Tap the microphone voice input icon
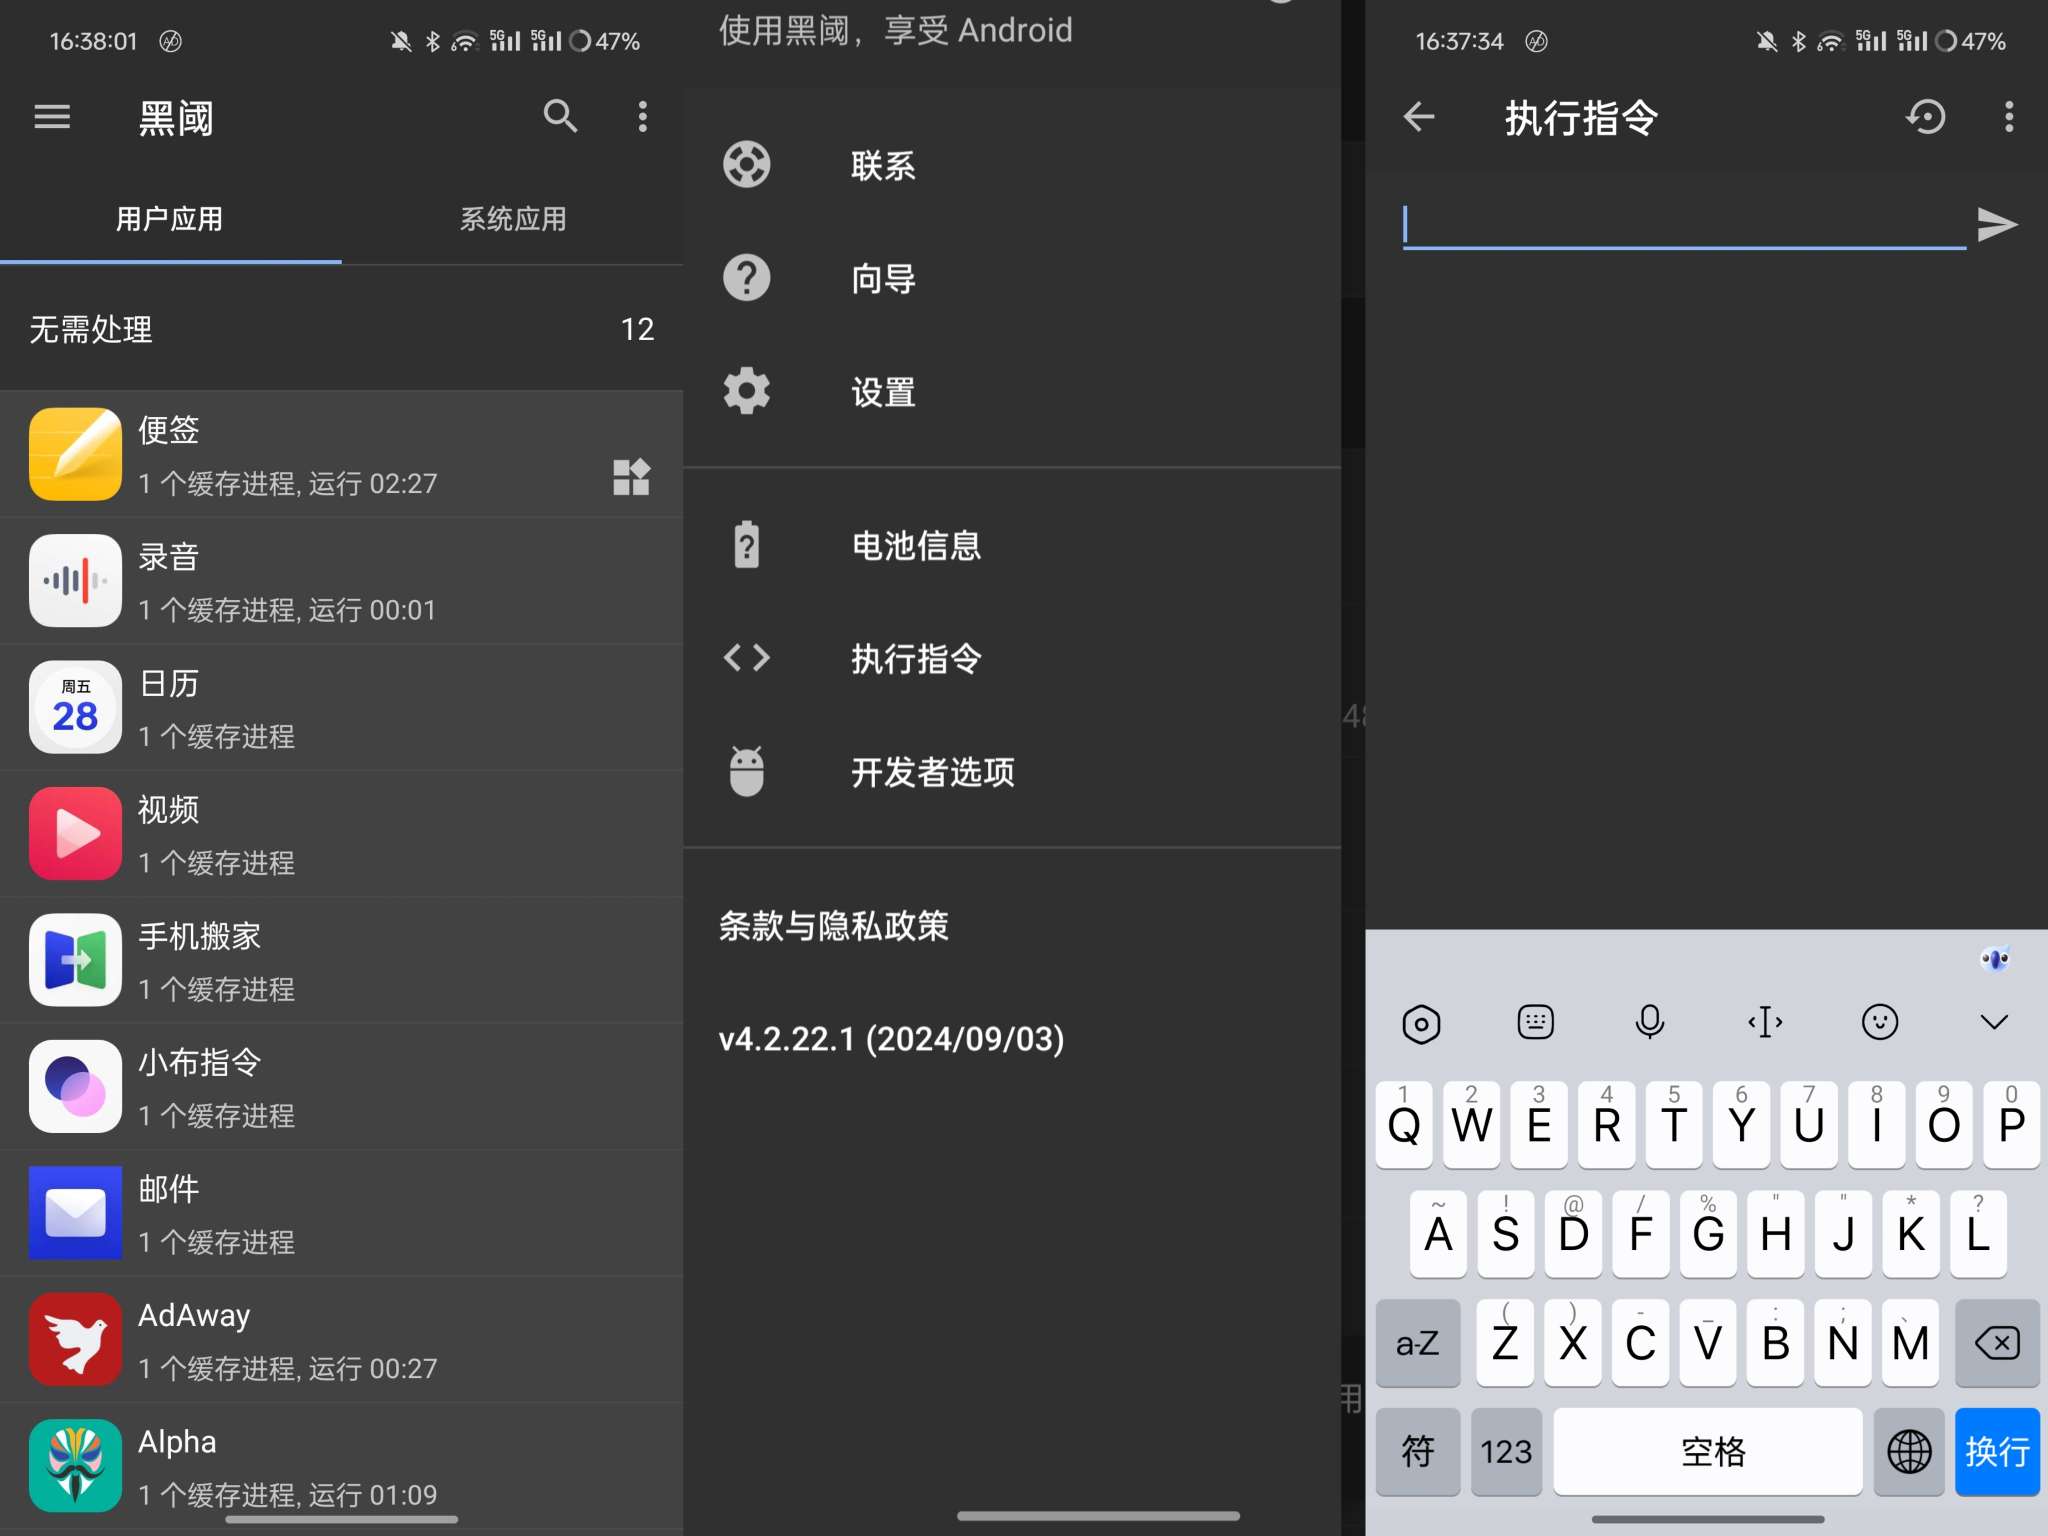Screen dimensions: 2048x1536 pos(1649,1022)
